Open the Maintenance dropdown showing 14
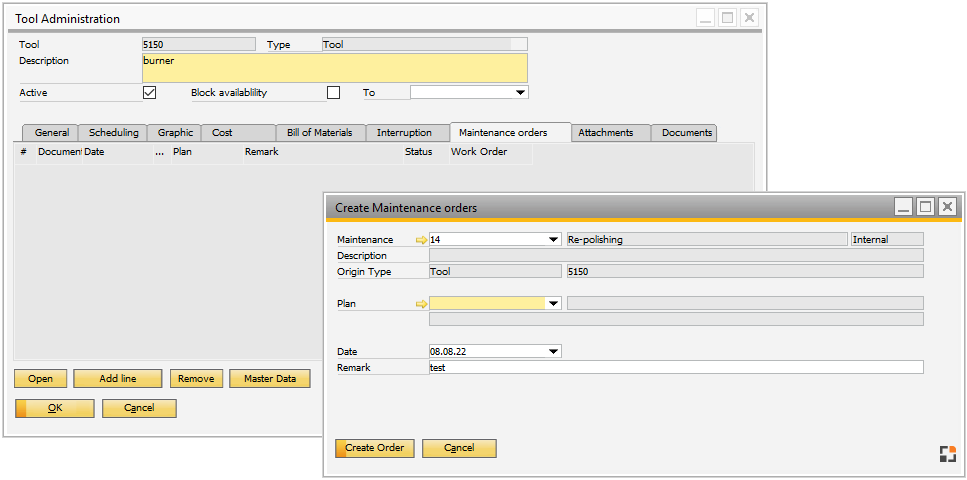This screenshot has height=480, width=967. point(554,240)
